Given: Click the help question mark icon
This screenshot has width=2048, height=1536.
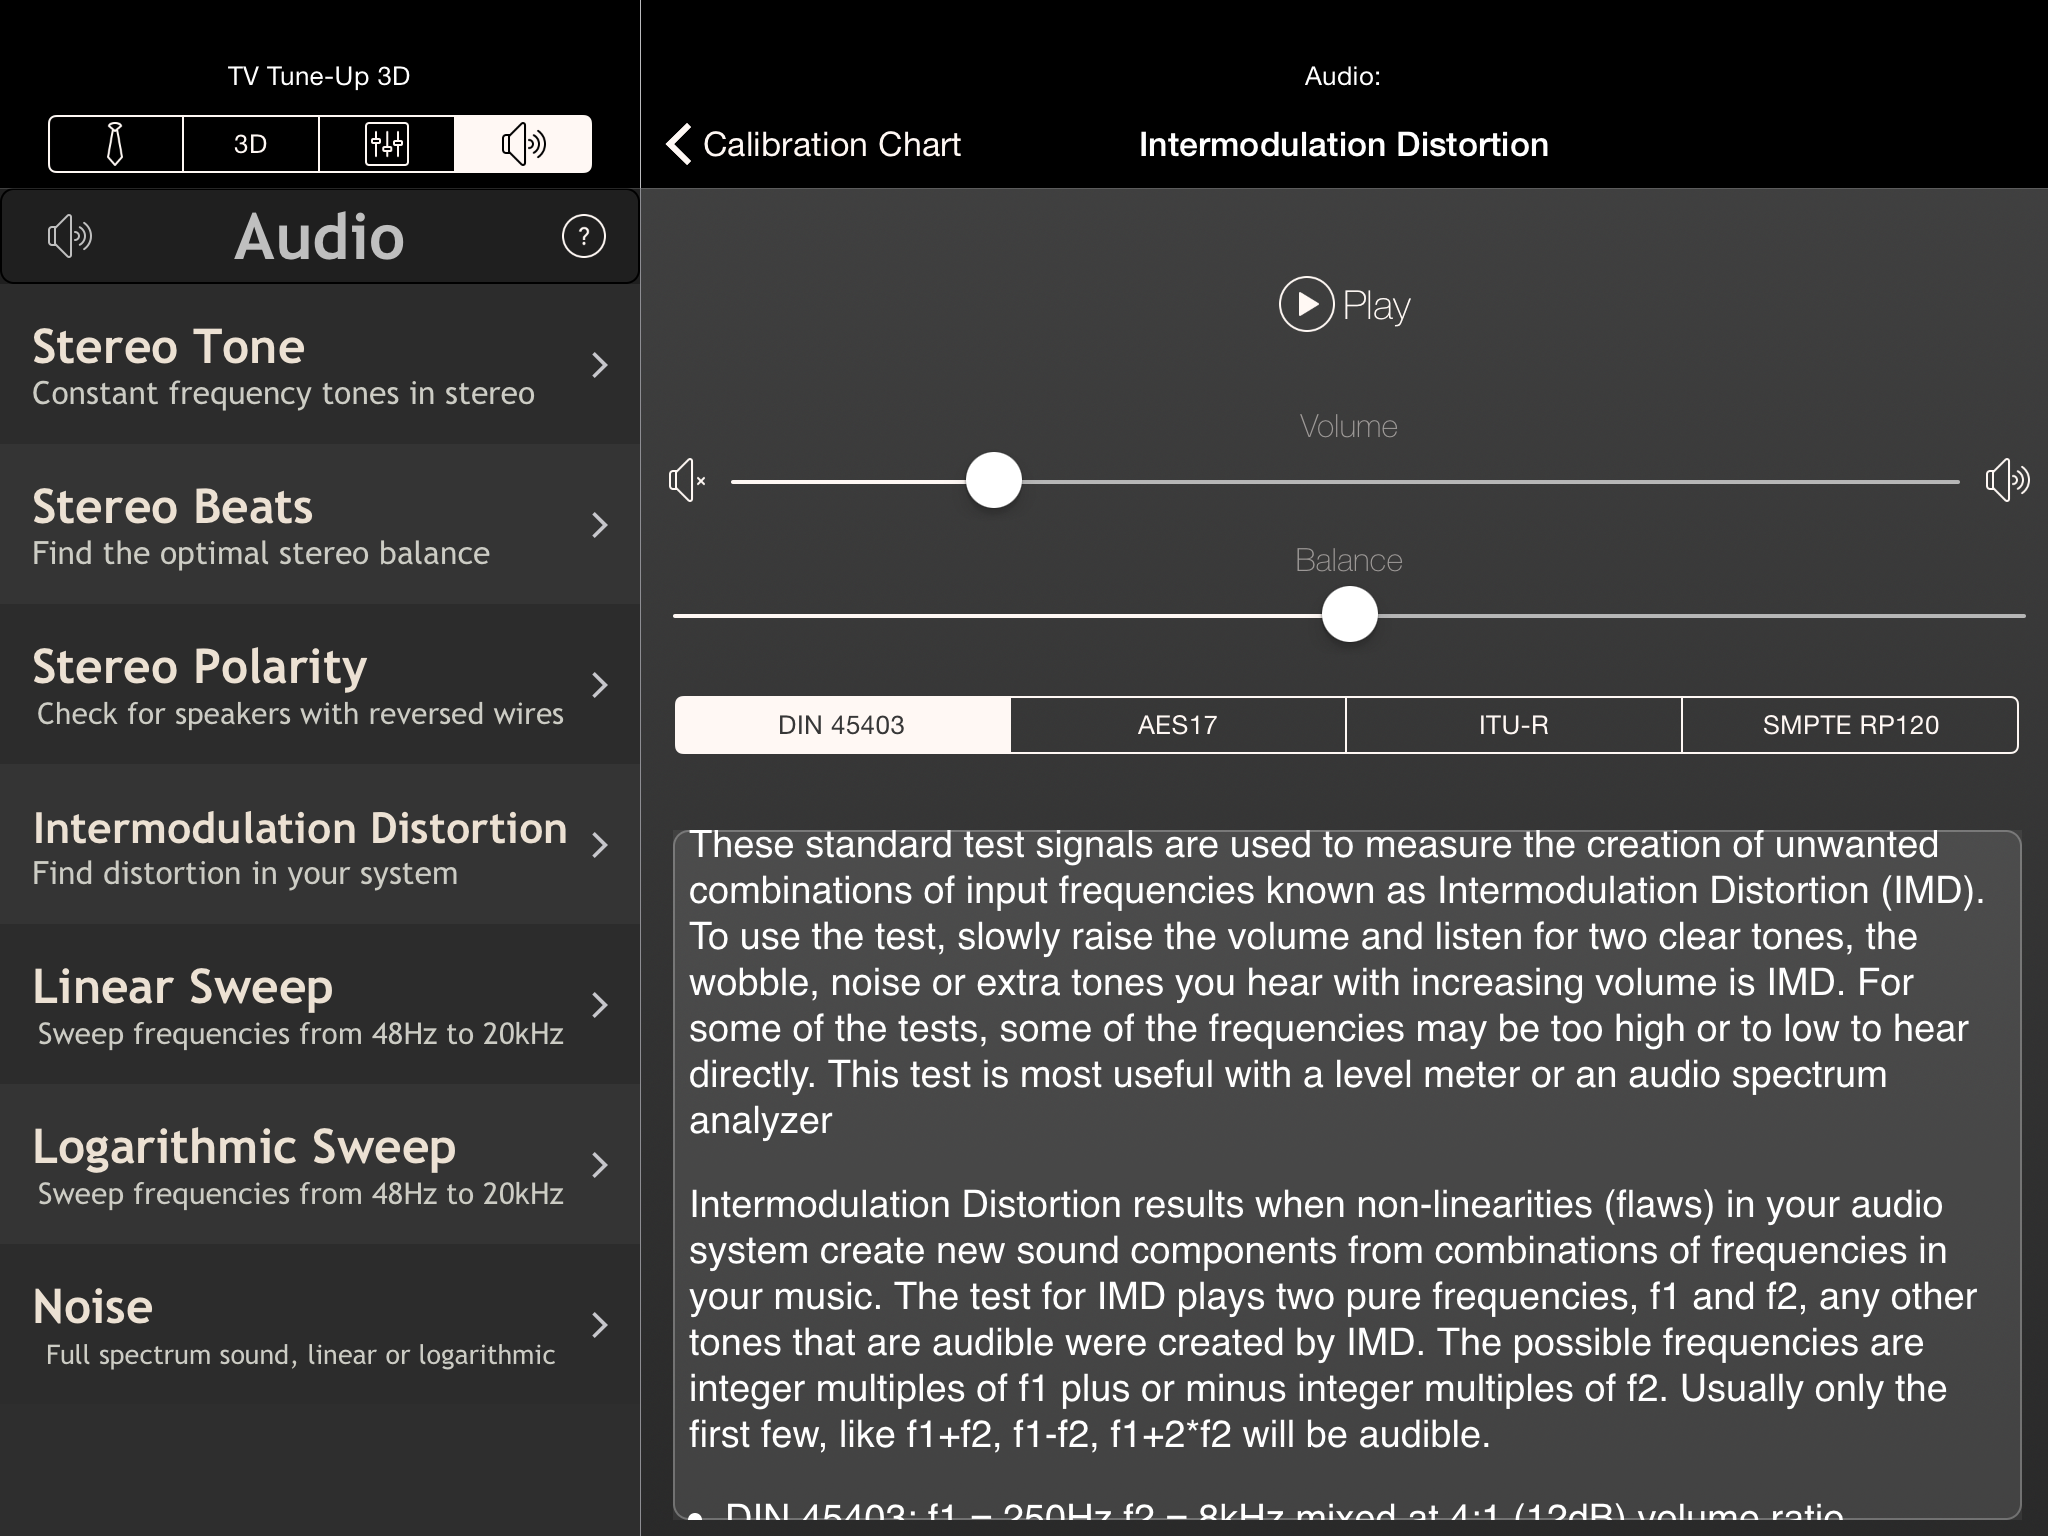Looking at the screenshot, I should click(x=584, y=237).
